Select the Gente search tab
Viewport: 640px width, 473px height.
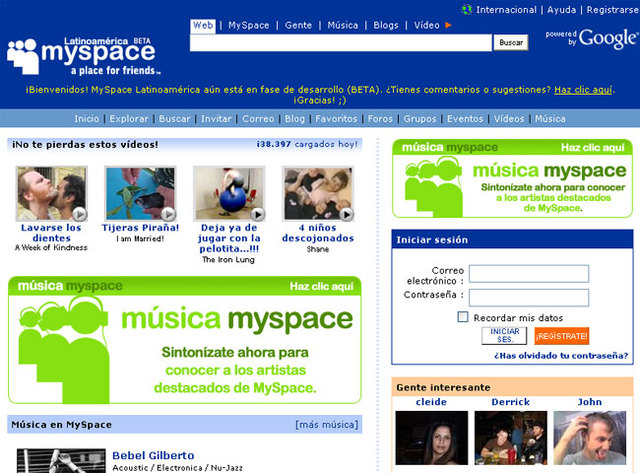click(298, 26)
